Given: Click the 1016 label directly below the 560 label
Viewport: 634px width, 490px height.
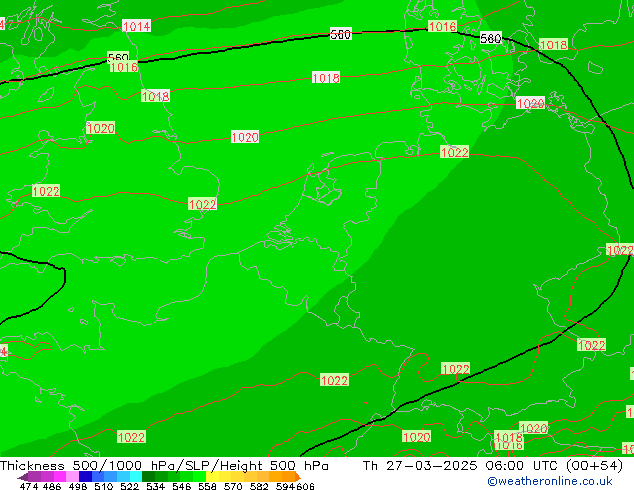Looking at the screenshot, I should (x=124, y=67).
